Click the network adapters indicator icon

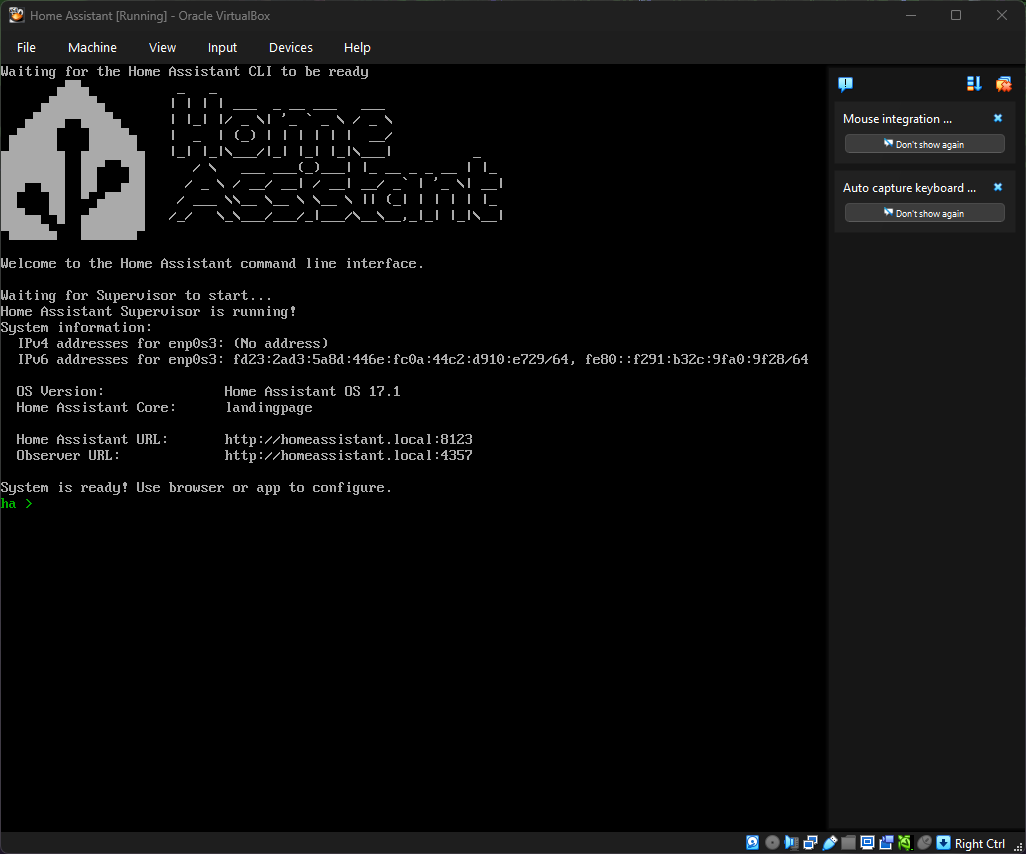810,843
